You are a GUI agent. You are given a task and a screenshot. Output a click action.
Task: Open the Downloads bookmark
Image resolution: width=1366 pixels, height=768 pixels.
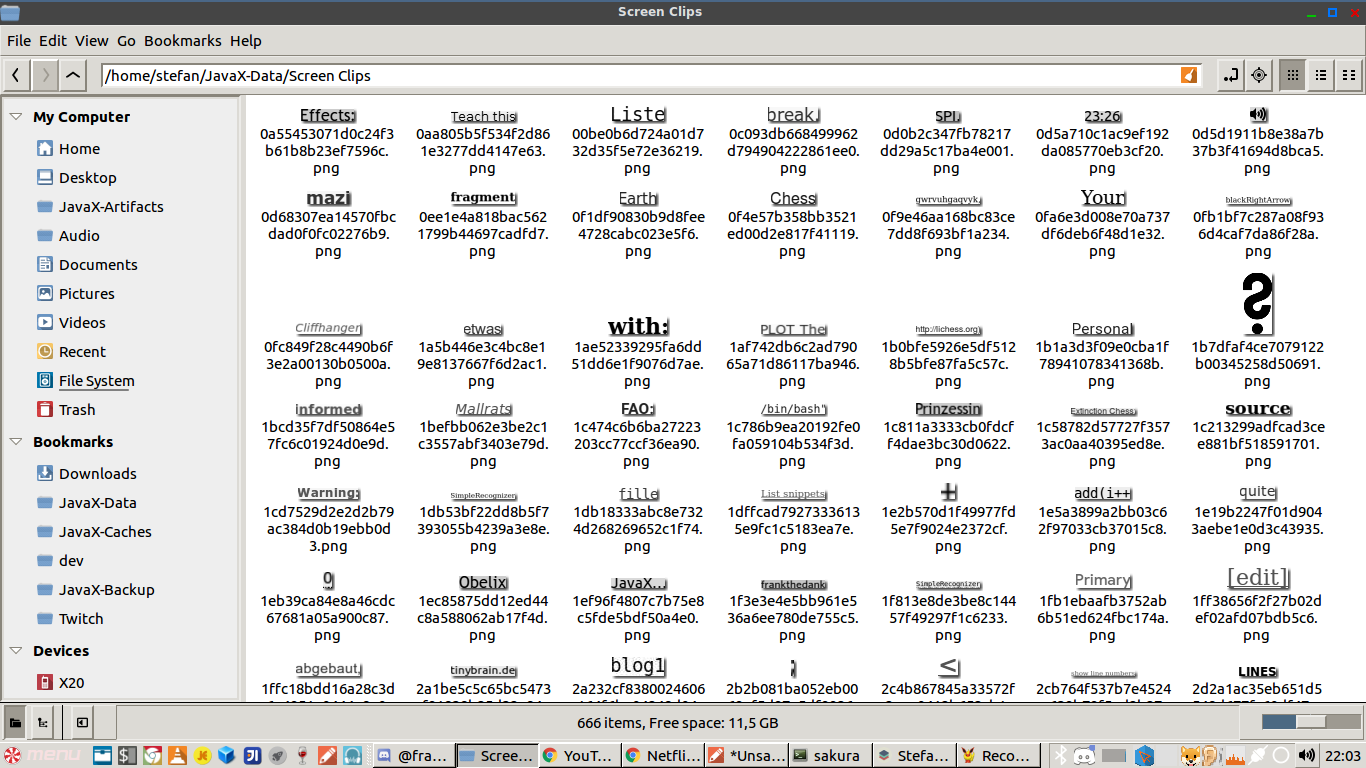(x=97, y=474)
